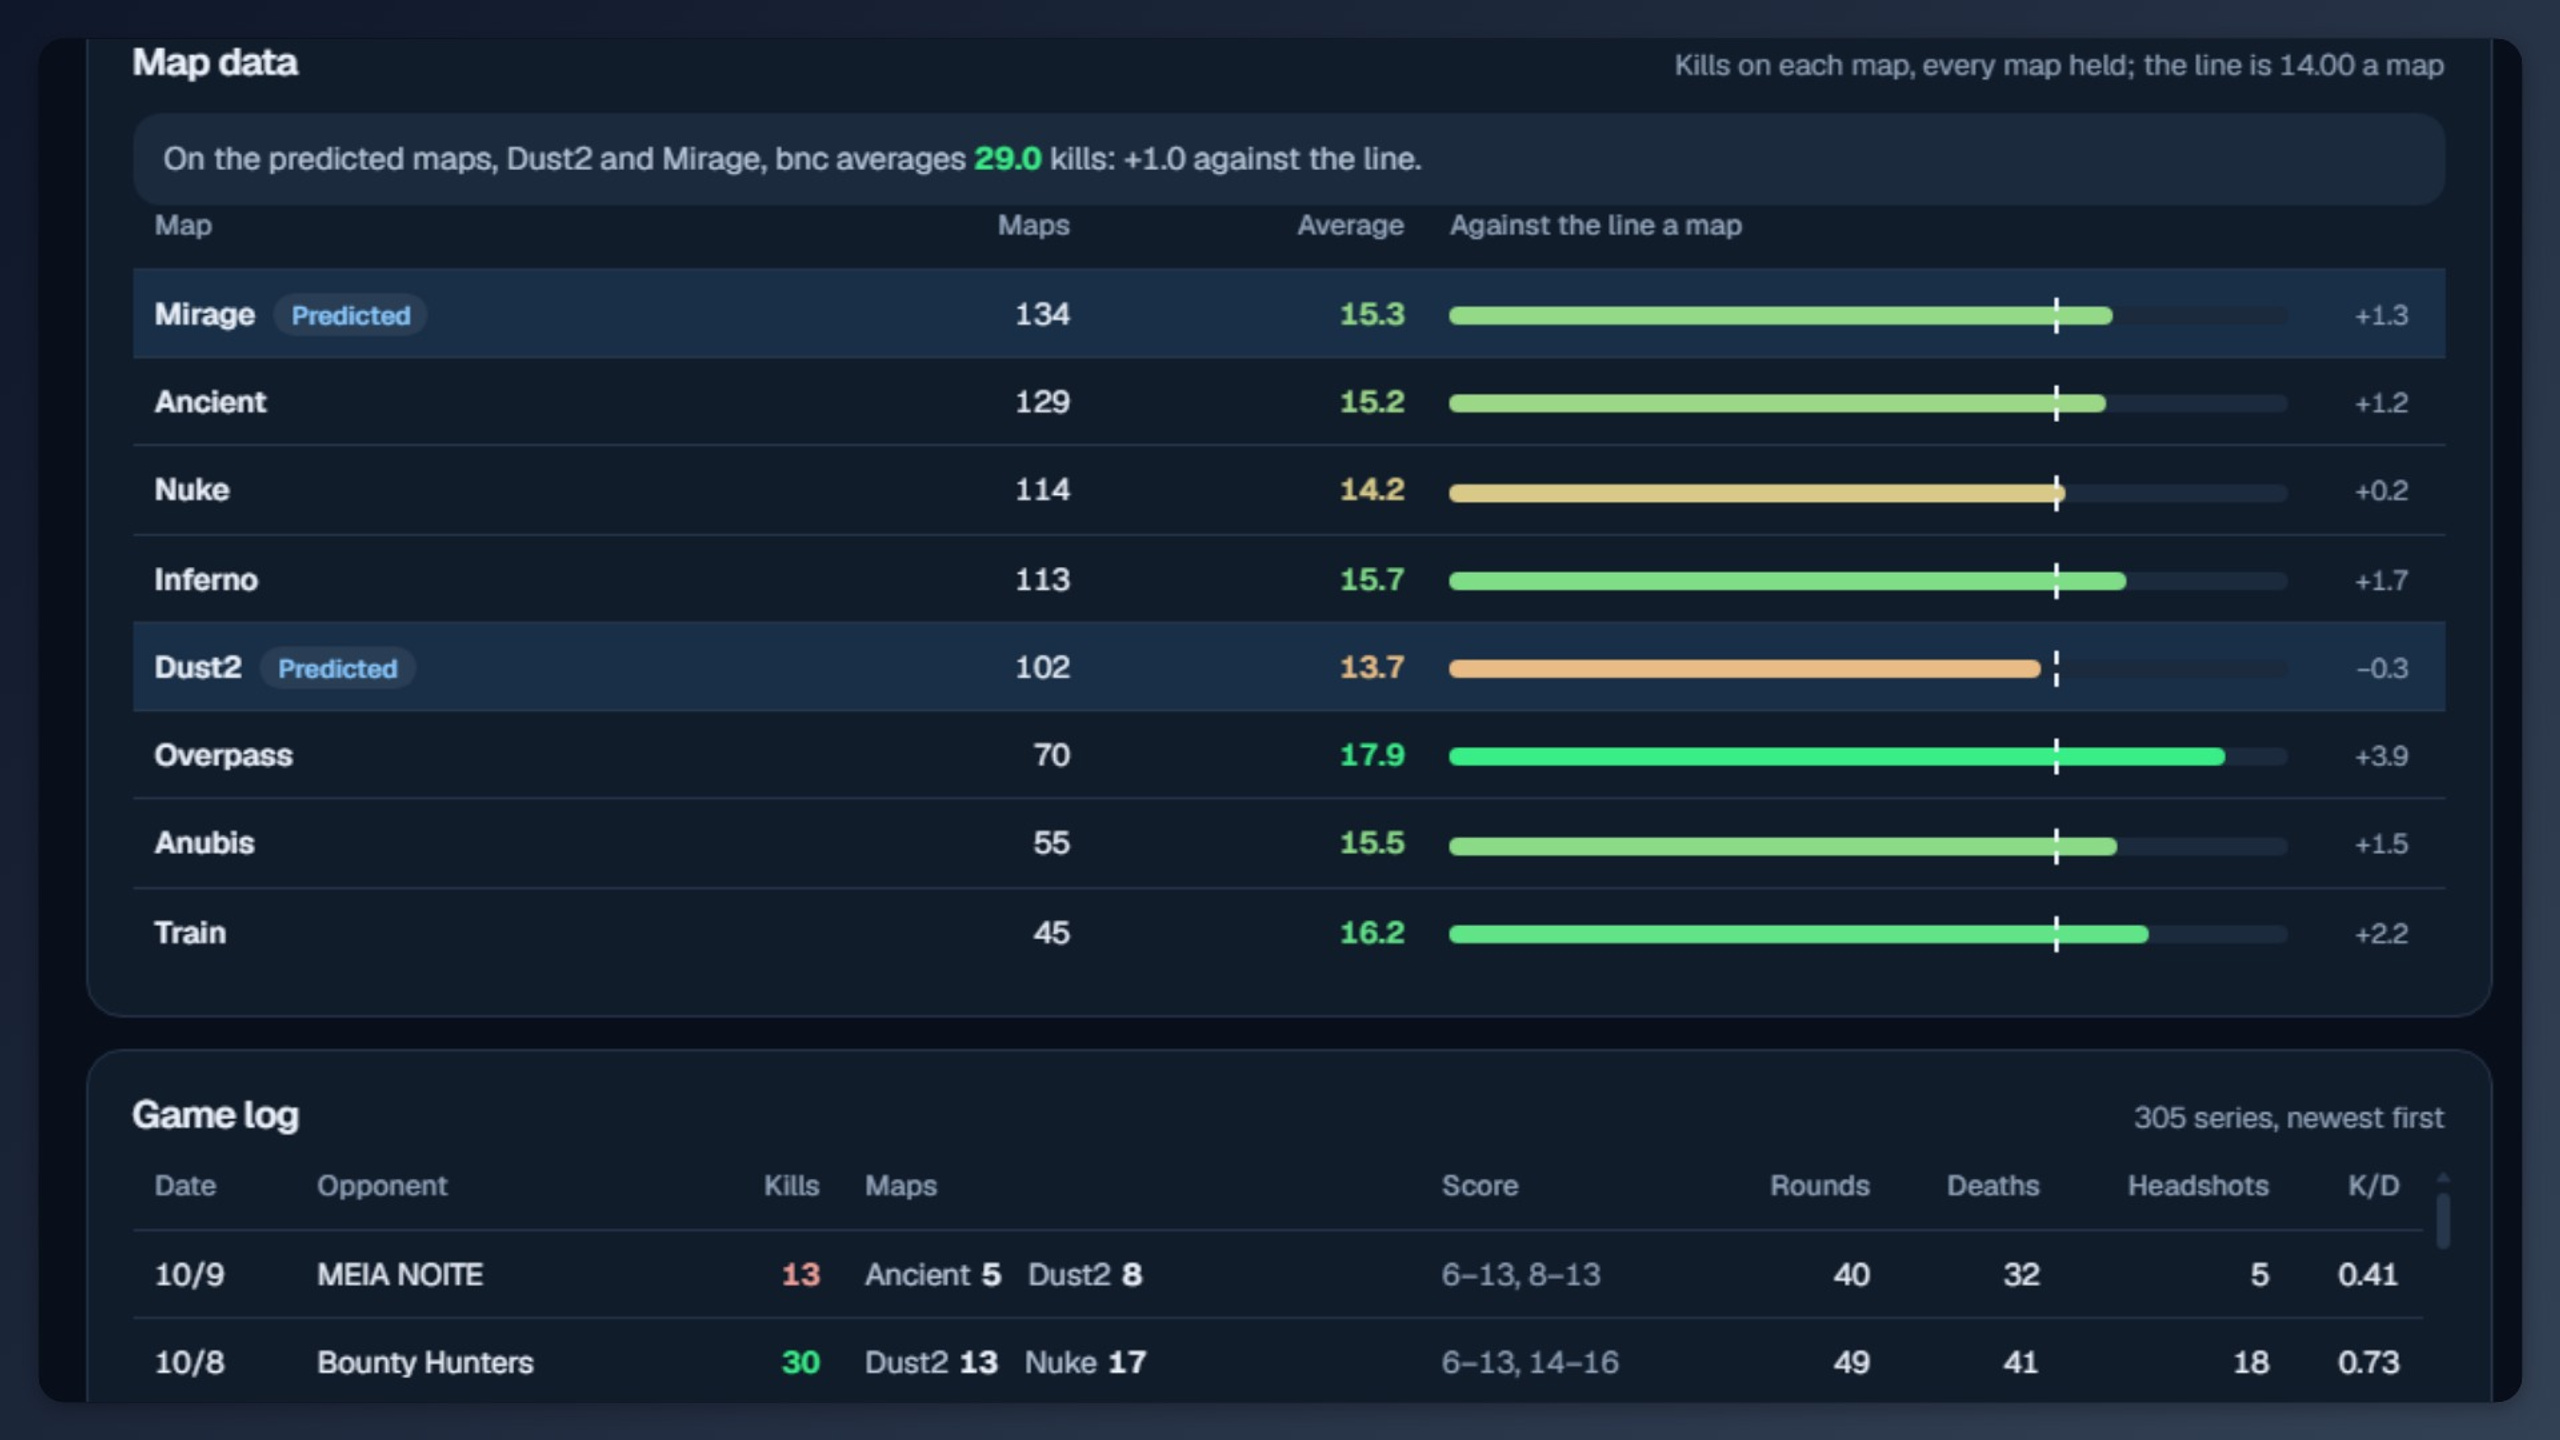Open the Inferno map row

pos(1289,579)
